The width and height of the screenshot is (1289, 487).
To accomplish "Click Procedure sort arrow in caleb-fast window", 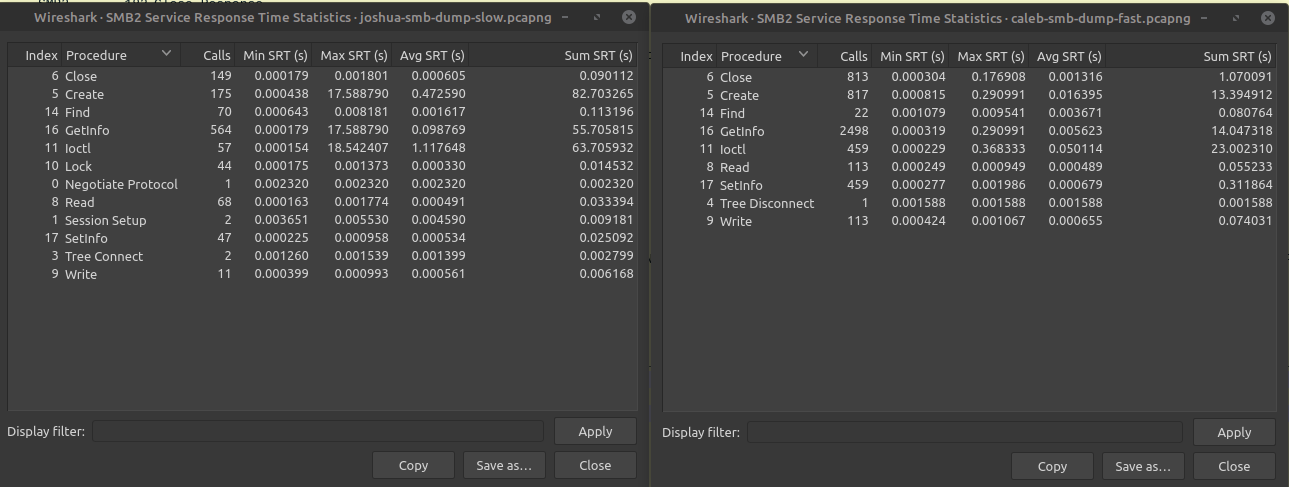I will pos(802,56).
